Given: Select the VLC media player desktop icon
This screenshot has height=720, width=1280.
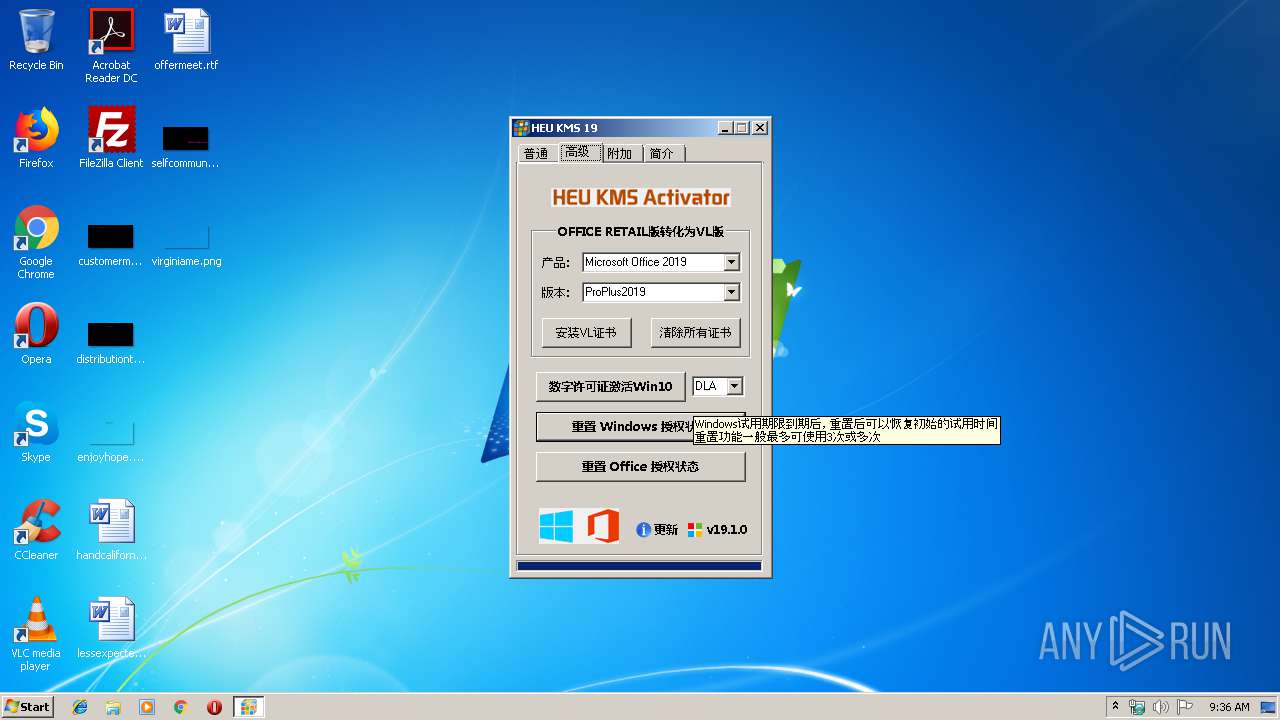Looking at the screenshot, I should coord(36,634).
